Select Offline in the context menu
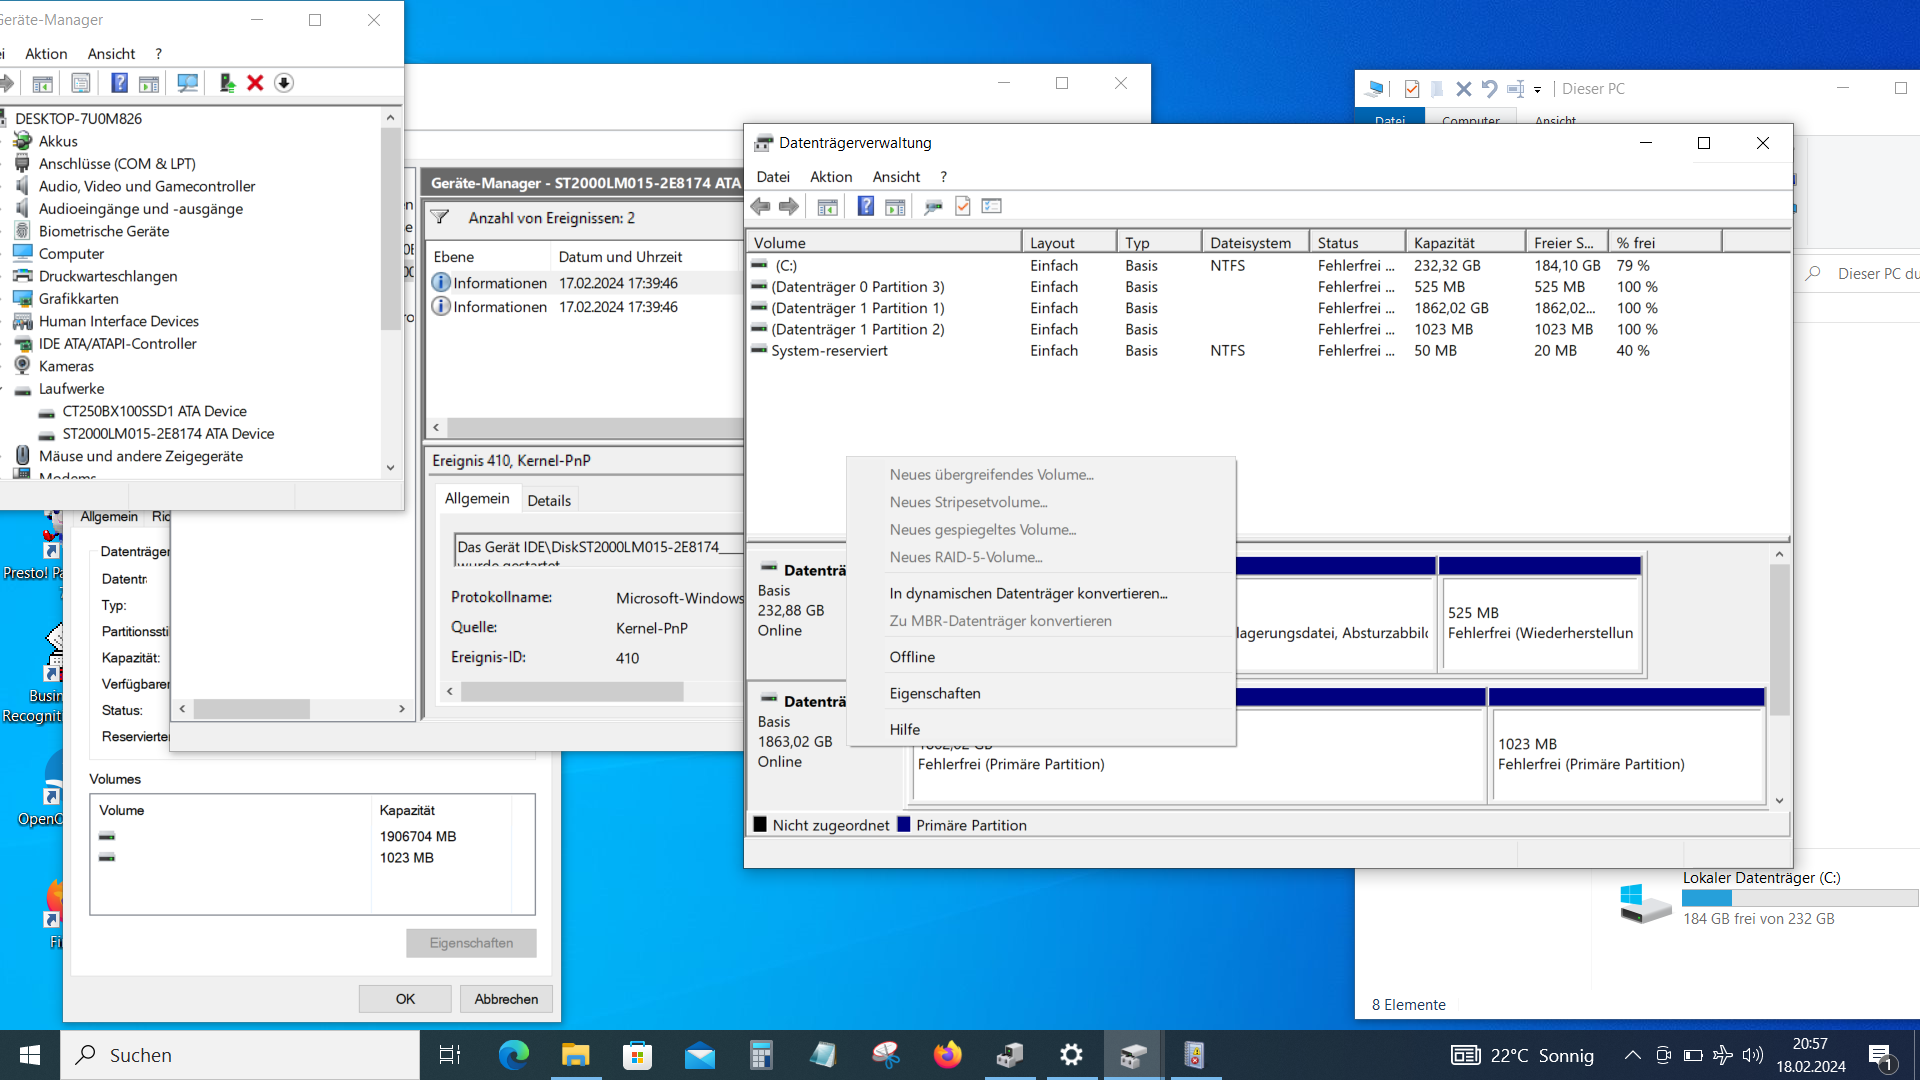 912,657
